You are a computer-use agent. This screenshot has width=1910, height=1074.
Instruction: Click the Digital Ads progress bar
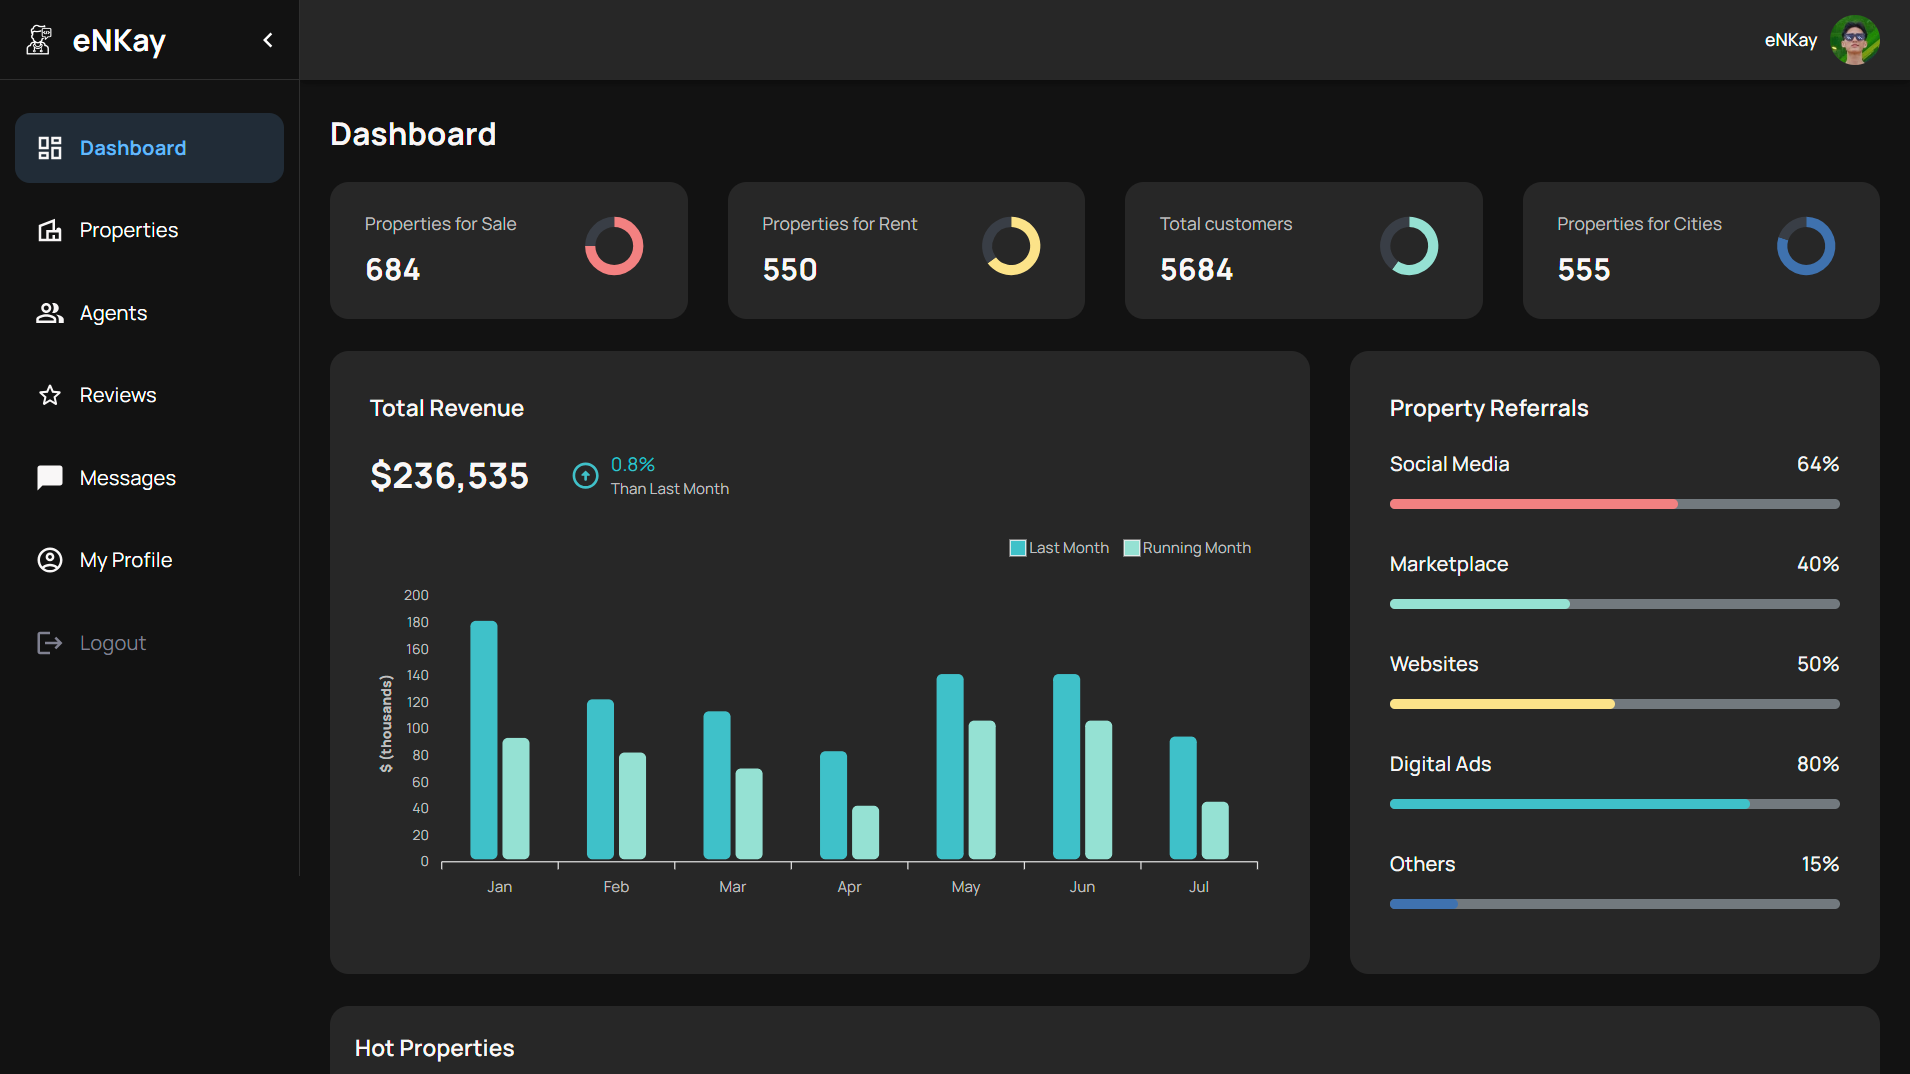click(x=1613, y=803)
